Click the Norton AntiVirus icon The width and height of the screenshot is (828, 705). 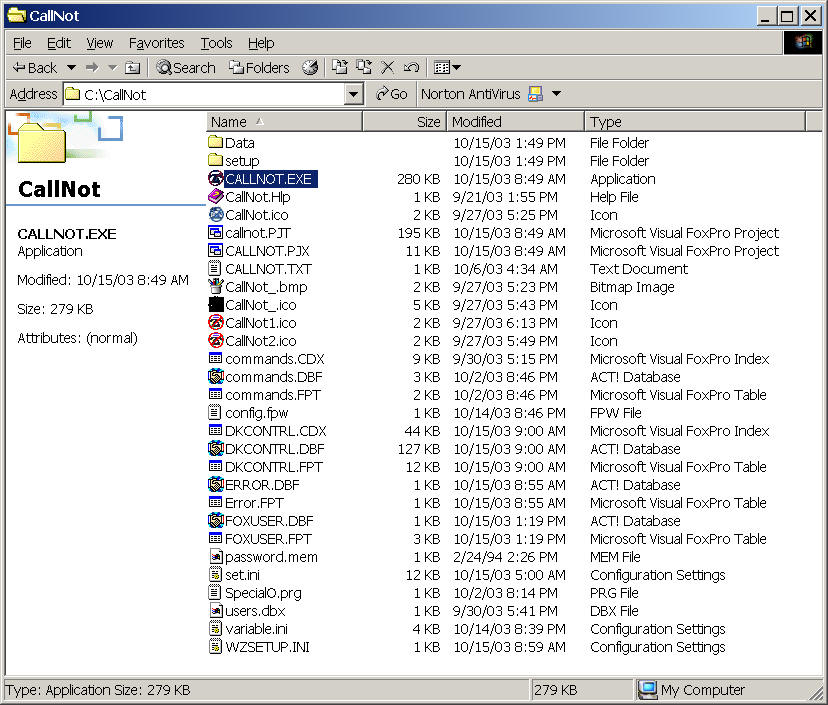pyautogui.click(x=535, y=94)
